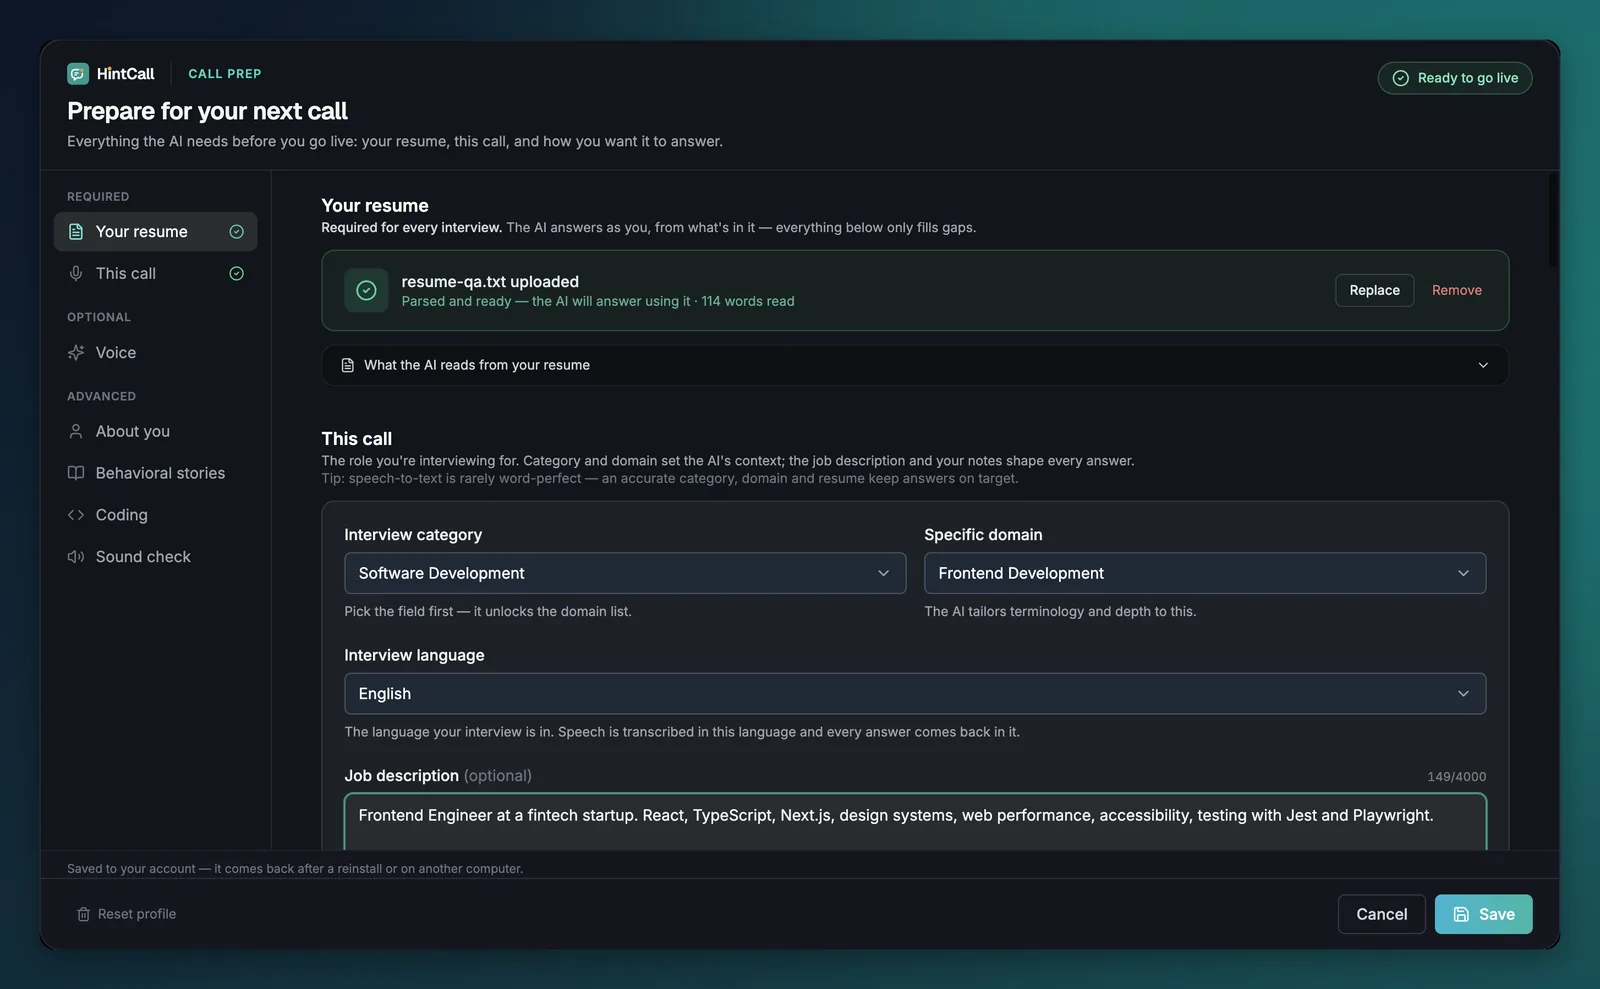
Task: Click the speaker icon beside Sound check
Action: (x=76, y=557)
